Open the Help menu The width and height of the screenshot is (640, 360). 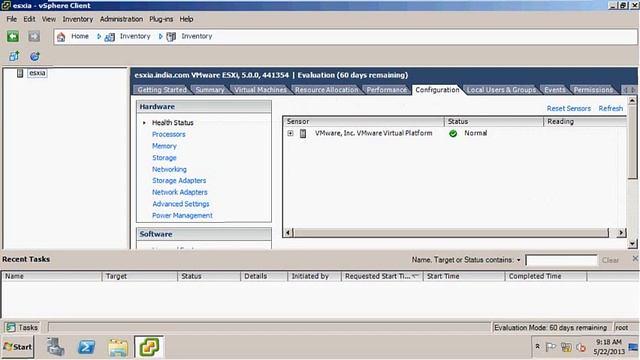pyautogui.click(x=186, y=19)
